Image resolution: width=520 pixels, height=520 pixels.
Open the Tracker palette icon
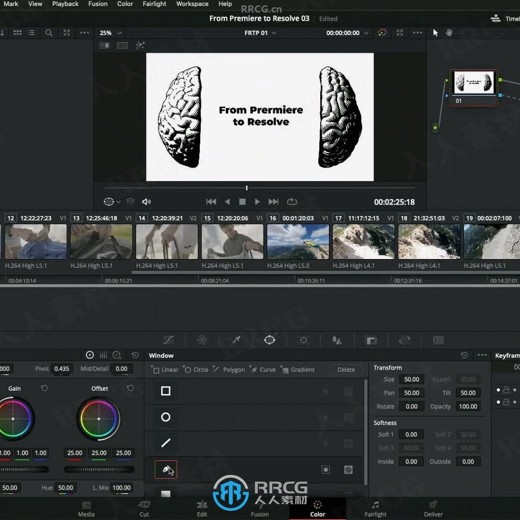point(303,340)
